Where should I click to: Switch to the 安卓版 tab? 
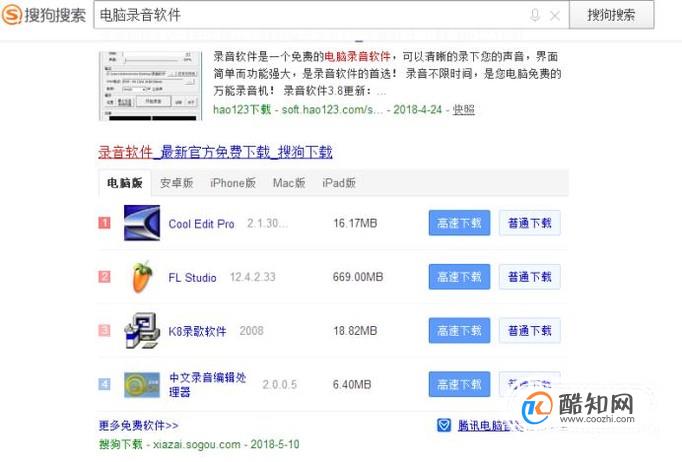coord(177,183)
